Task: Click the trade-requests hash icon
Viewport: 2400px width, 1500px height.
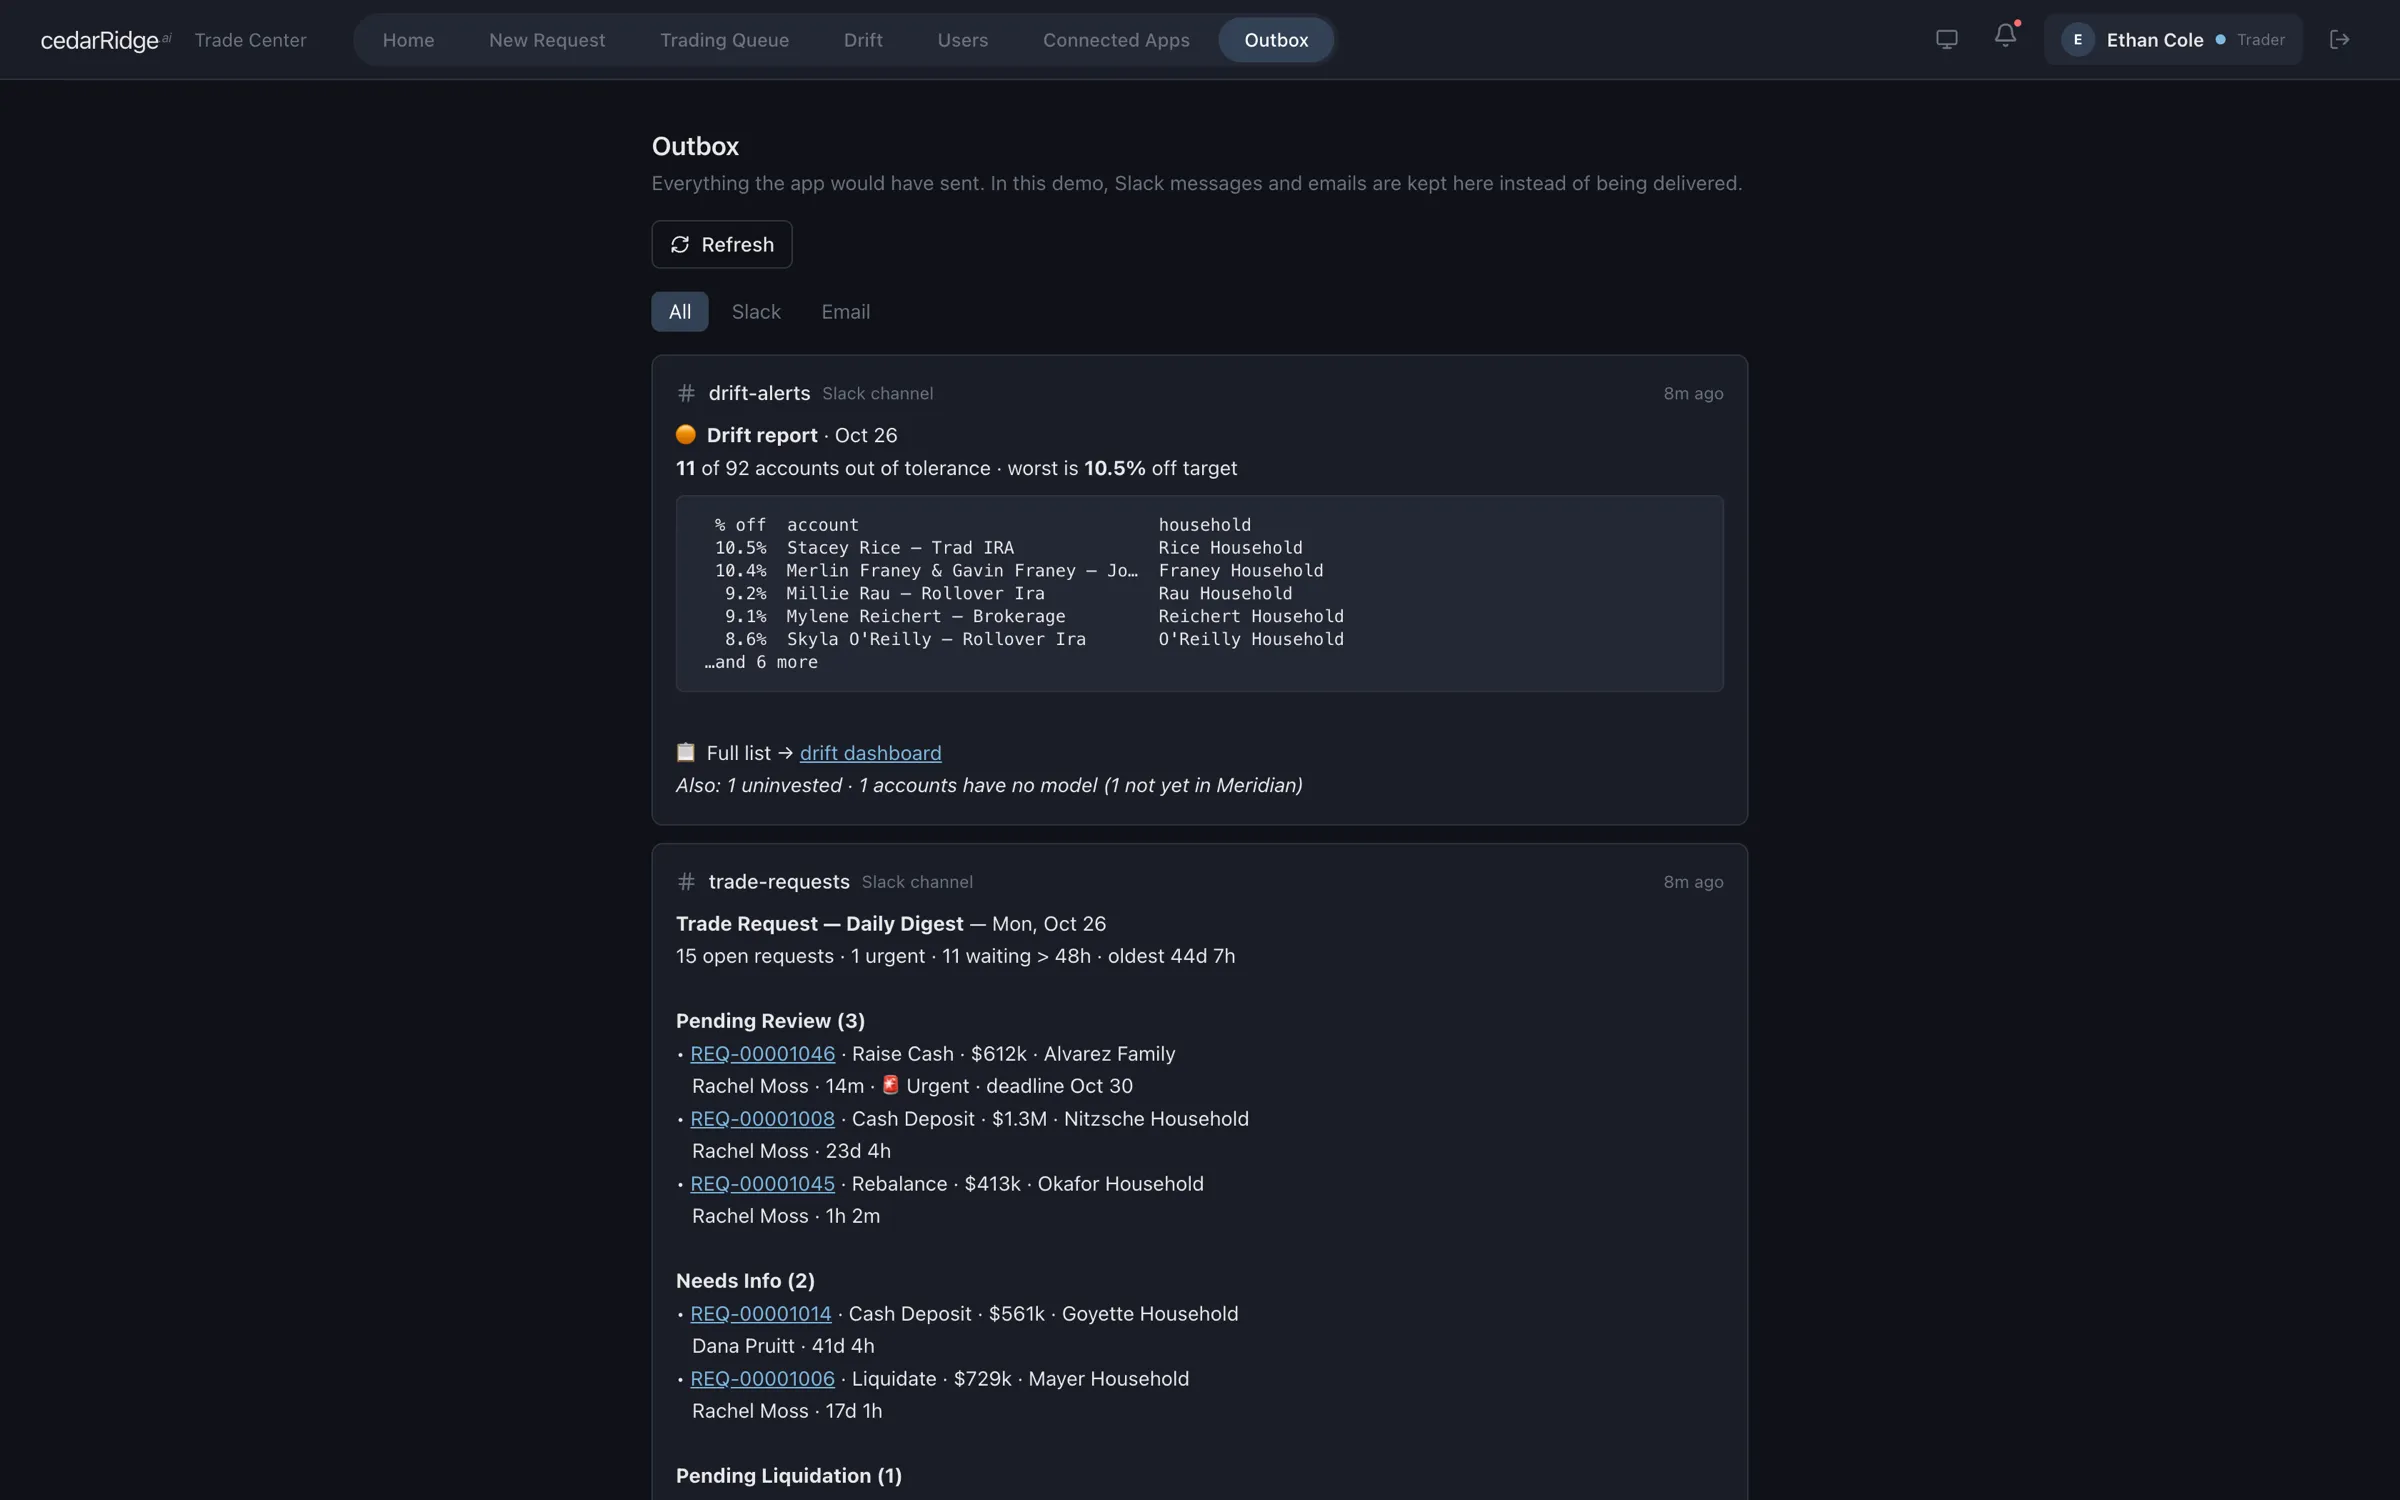Action: pos(686,882)
